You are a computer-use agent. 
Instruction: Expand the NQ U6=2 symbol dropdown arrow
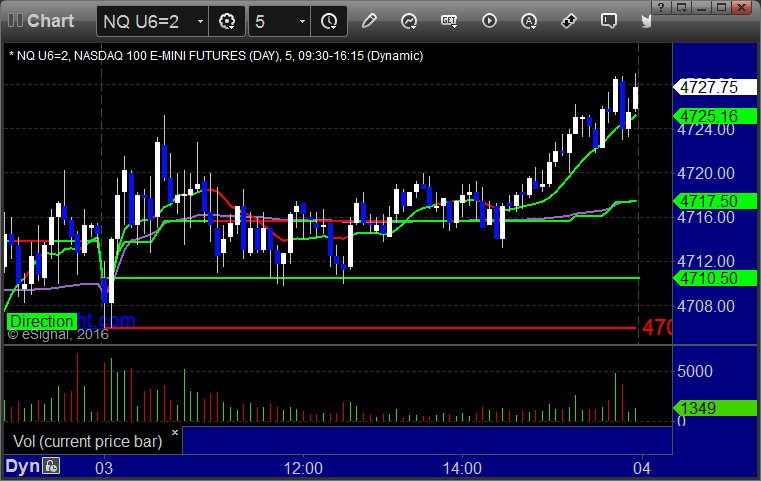[200, 21]
